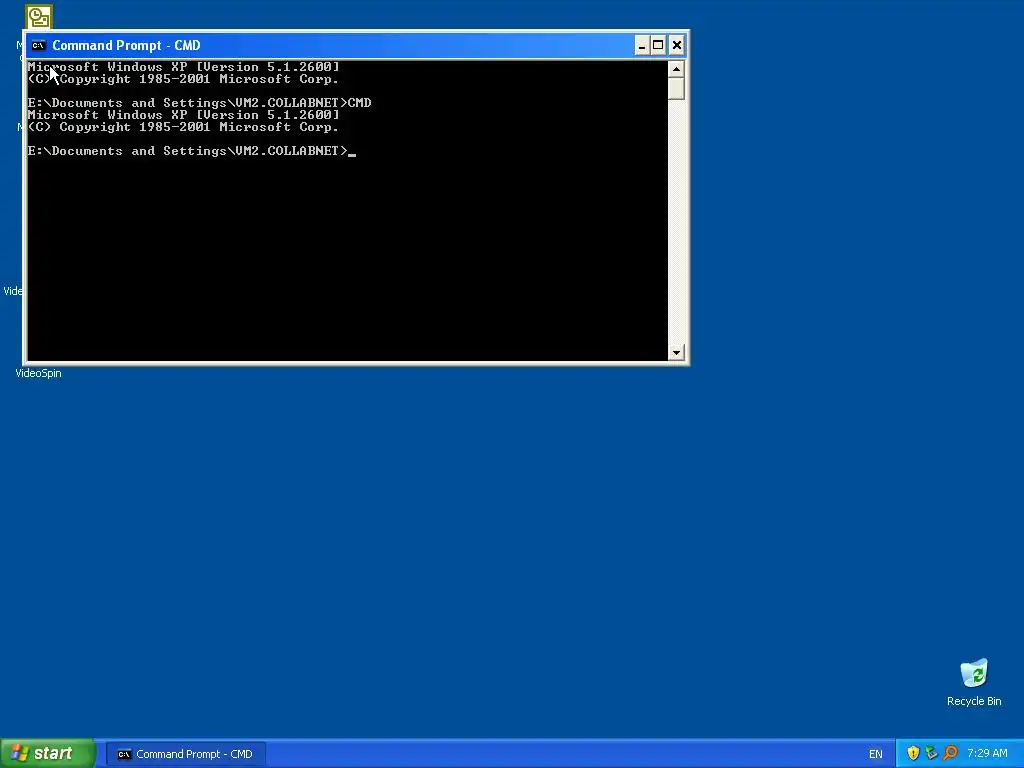Open the Start menu

pos(48,754)
